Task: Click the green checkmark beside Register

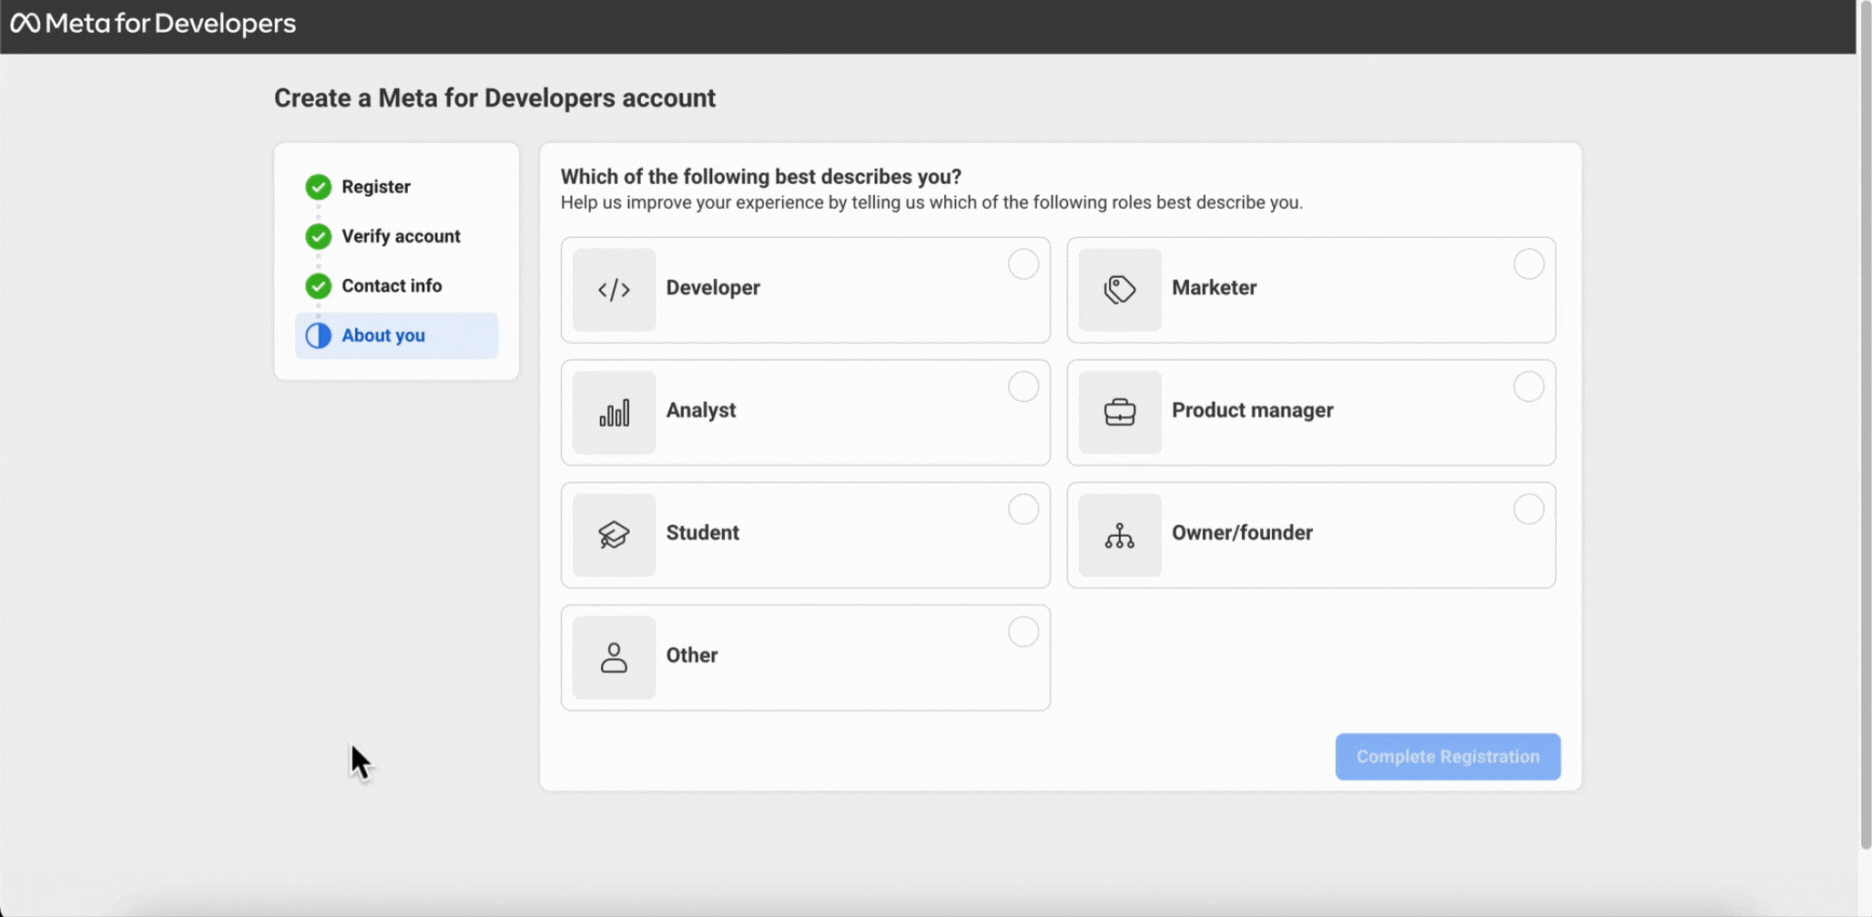Action: [x=318, y=187]
